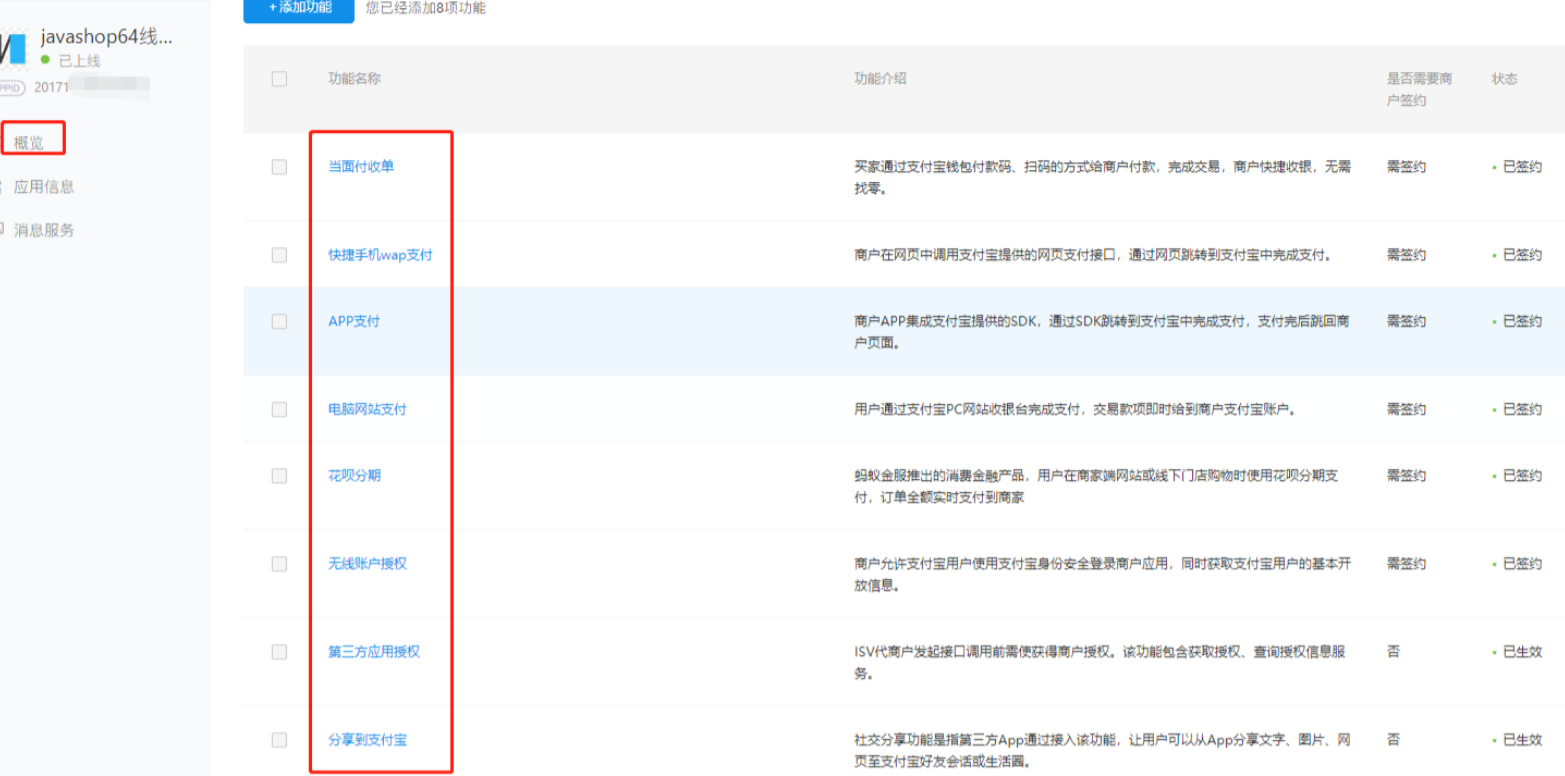1565x776 pixels.
Task: Select checkbox for 分享到支付宝
Action: (279, 740)
